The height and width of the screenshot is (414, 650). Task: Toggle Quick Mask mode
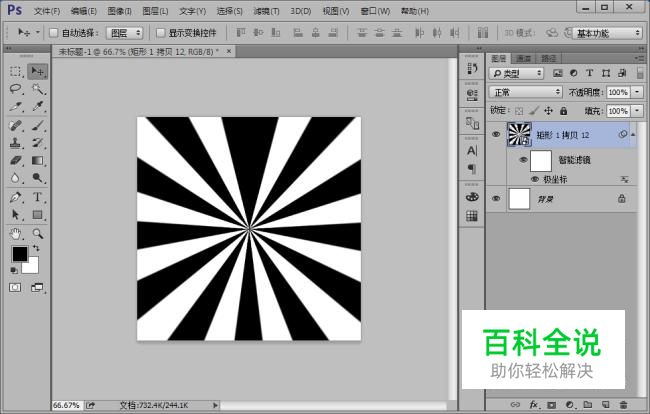pos(15,287)
